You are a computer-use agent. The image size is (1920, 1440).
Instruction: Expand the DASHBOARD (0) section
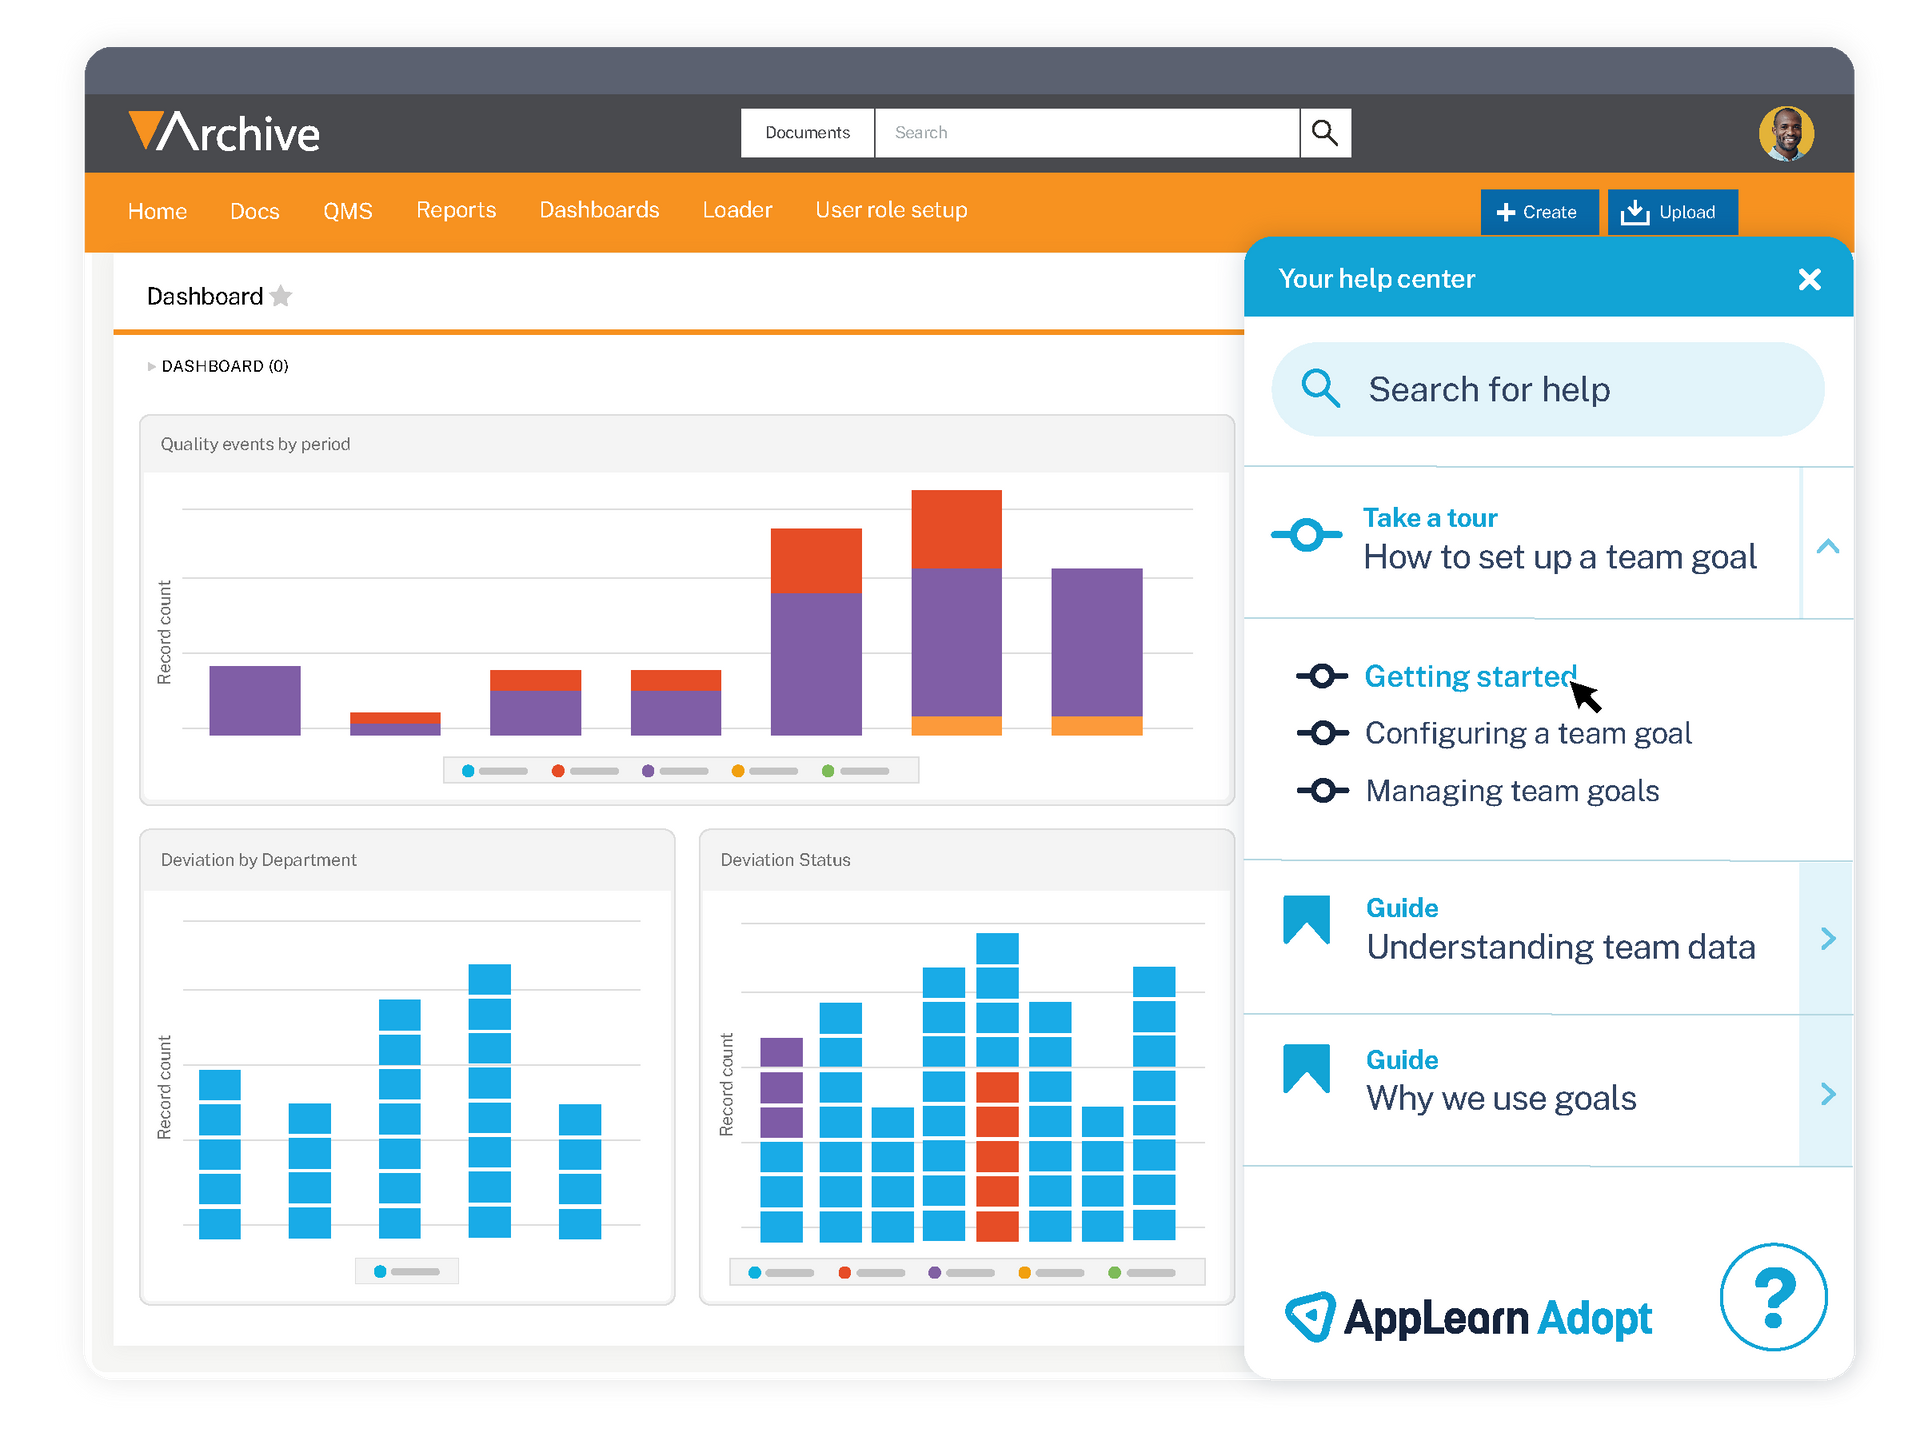click(151, 366)
